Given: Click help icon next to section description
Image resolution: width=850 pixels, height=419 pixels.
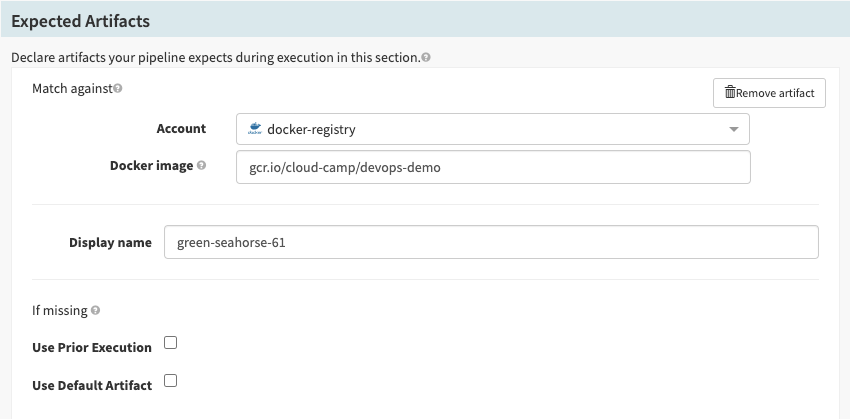Looking at the screenshot, I should point(427,58).
